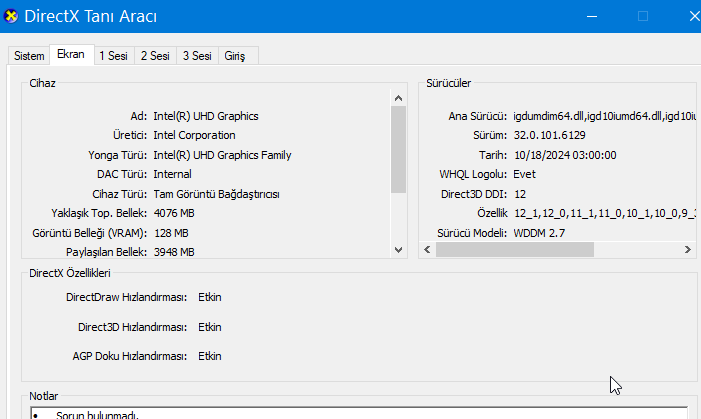Click the 'Sorun bulunmadı.' note text
The image size is (701, 419).
point(97,415)
